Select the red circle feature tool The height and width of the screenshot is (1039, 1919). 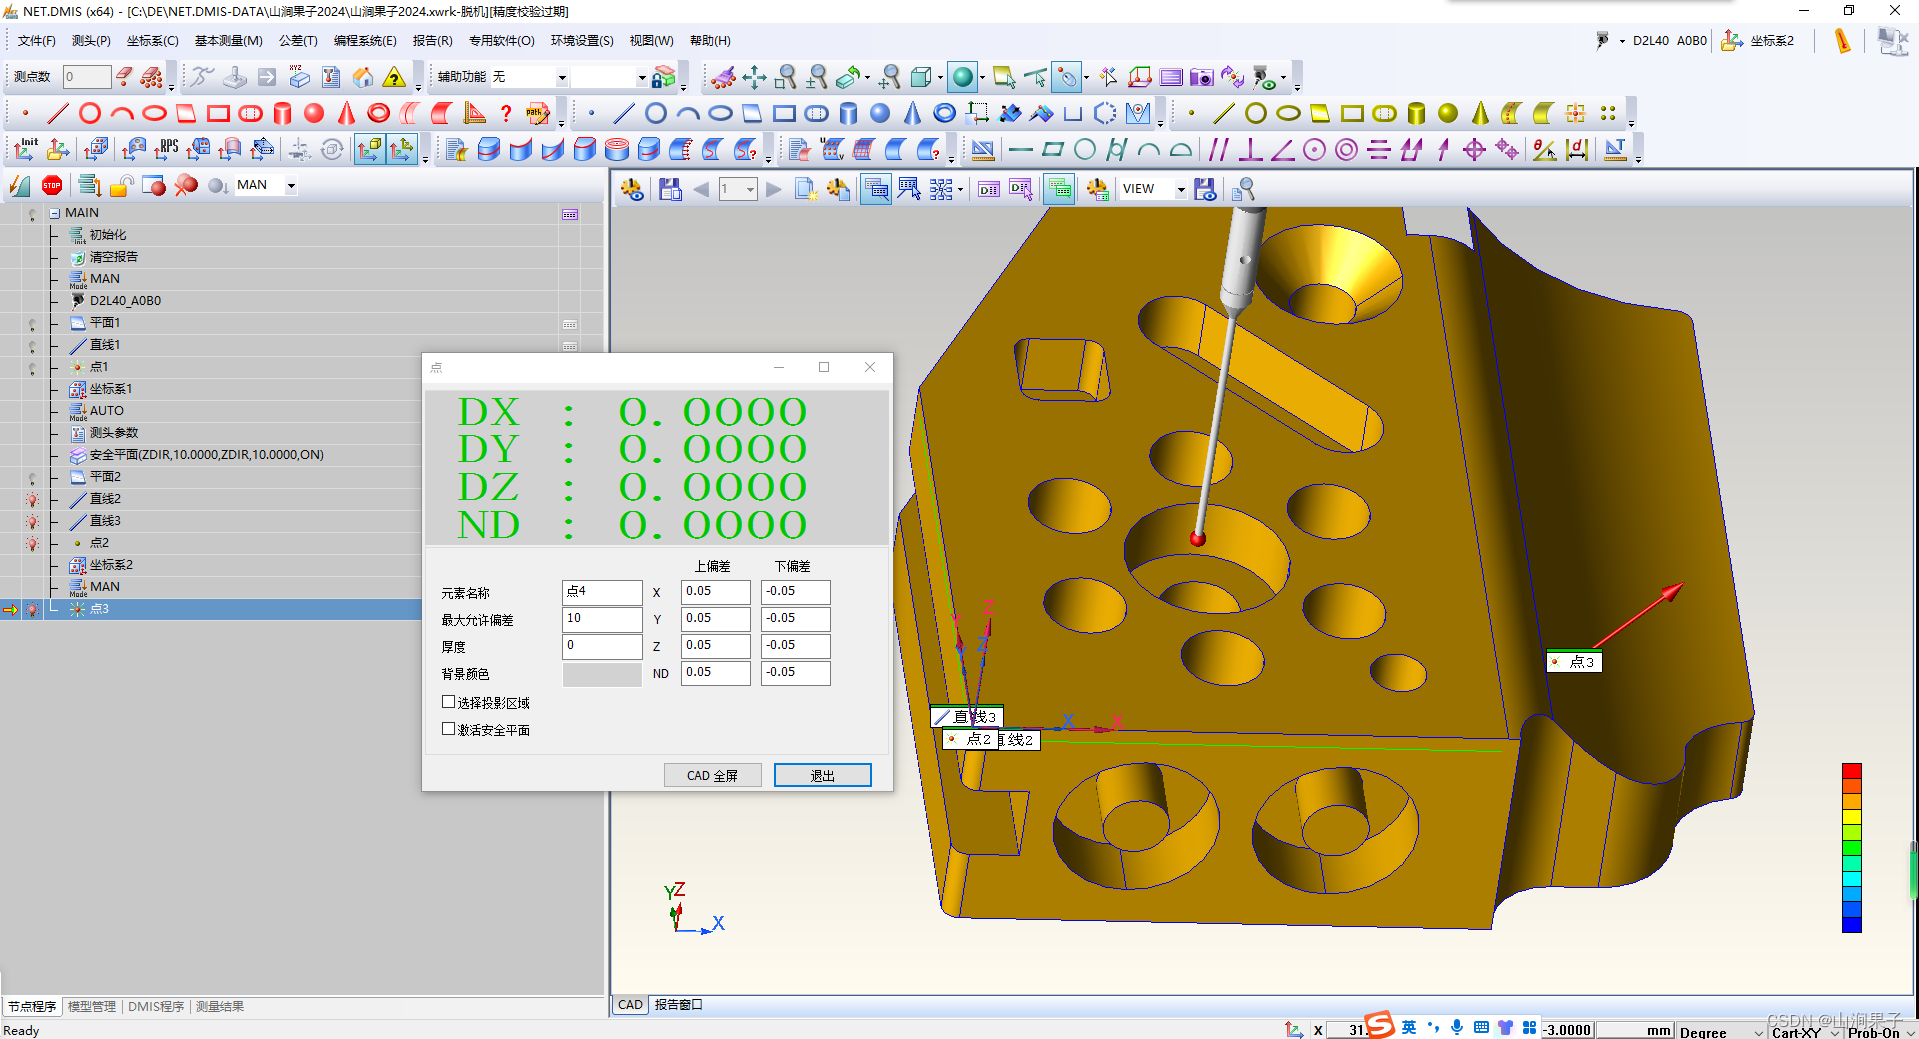[x=90, y=113]
